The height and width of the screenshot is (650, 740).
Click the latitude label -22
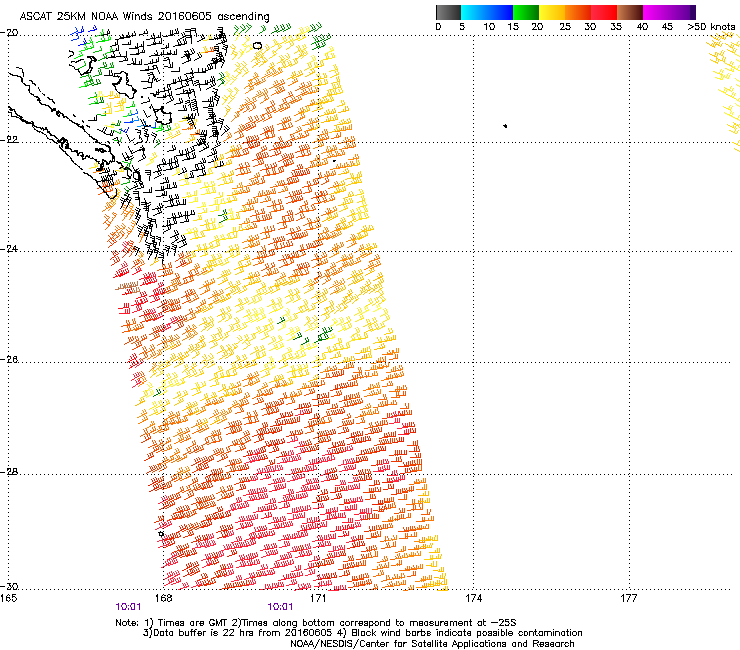pyautogui.click(x=9, y=140)
